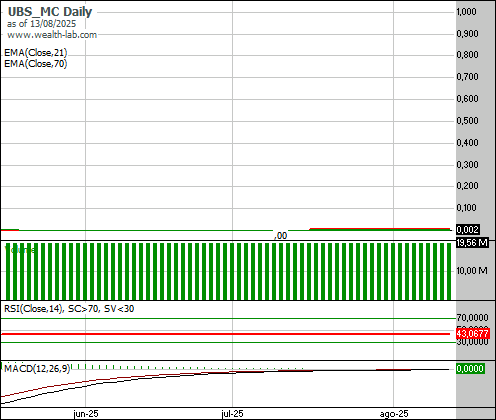
Task: Select the EMA(Close,70) indicator label
Action: [x=36, y=63]
